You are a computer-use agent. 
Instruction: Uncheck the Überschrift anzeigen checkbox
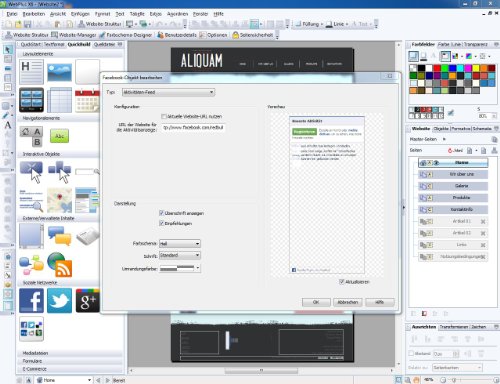tap(162, 213)
